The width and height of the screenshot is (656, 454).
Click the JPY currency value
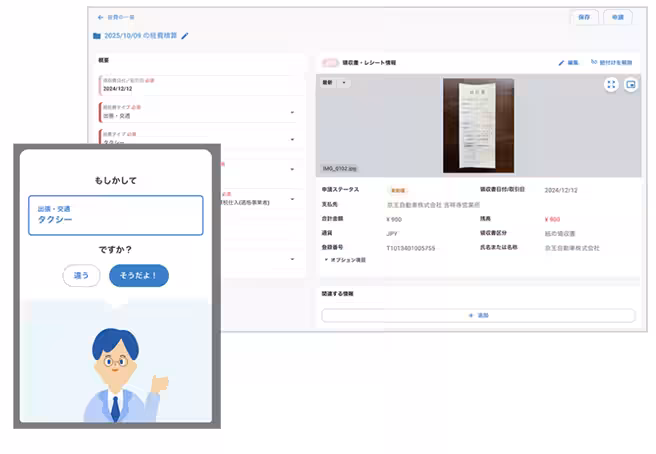point(392,233)
